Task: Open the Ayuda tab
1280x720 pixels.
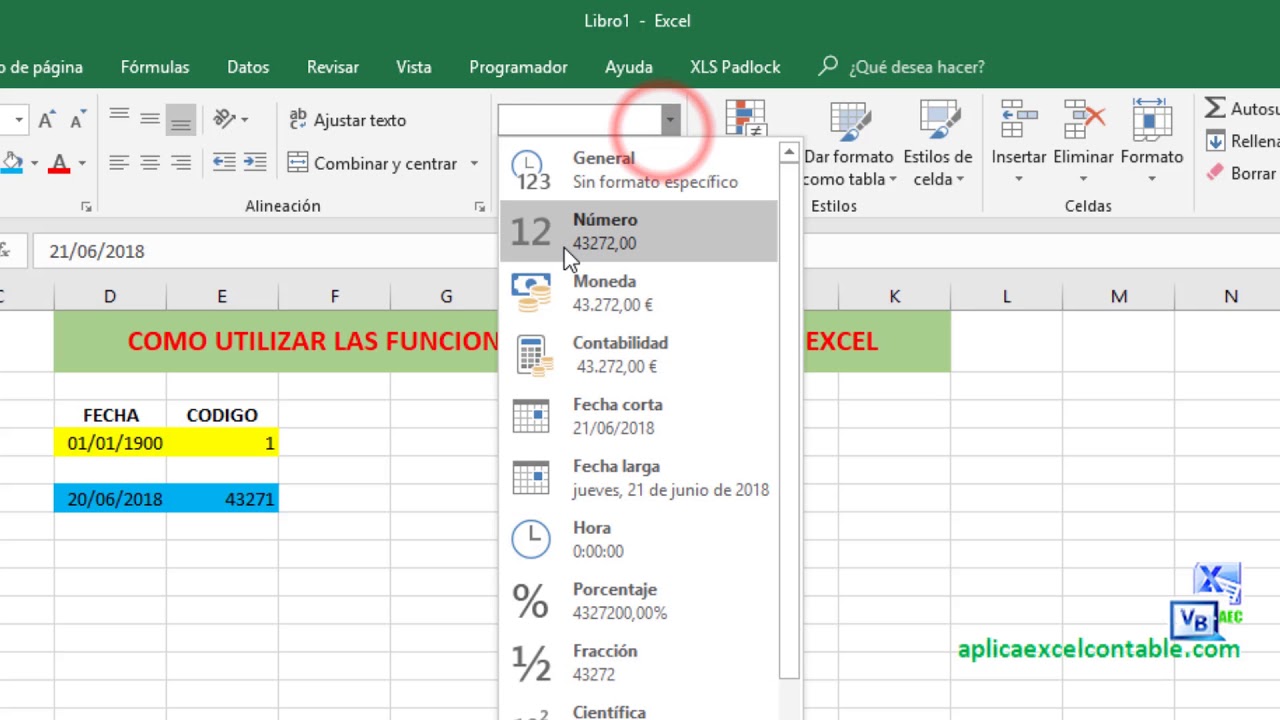Action: coord(629,67)
